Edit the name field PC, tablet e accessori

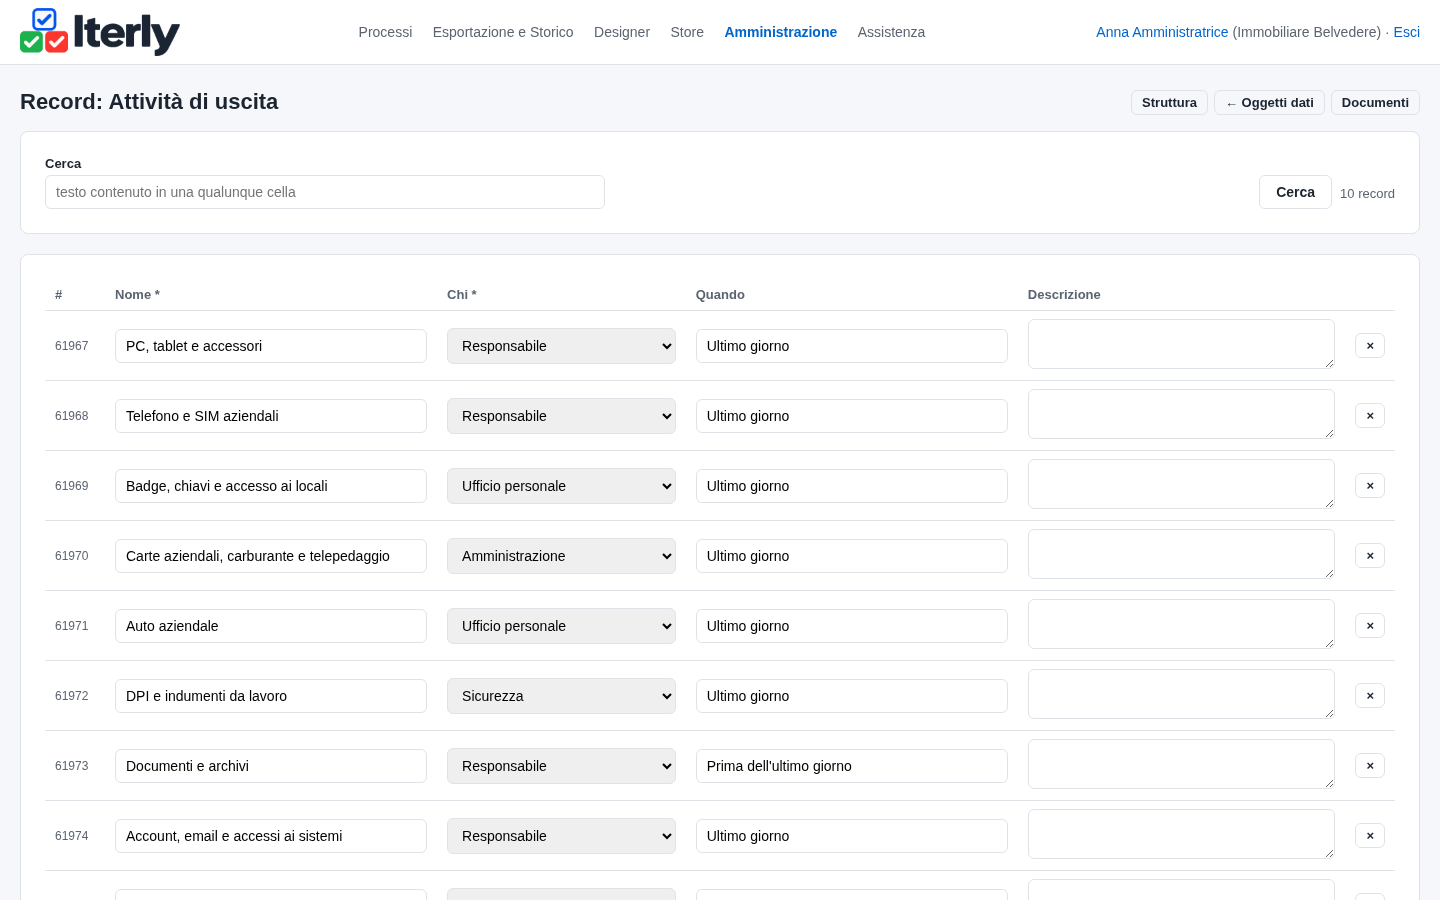coord(271,346)
